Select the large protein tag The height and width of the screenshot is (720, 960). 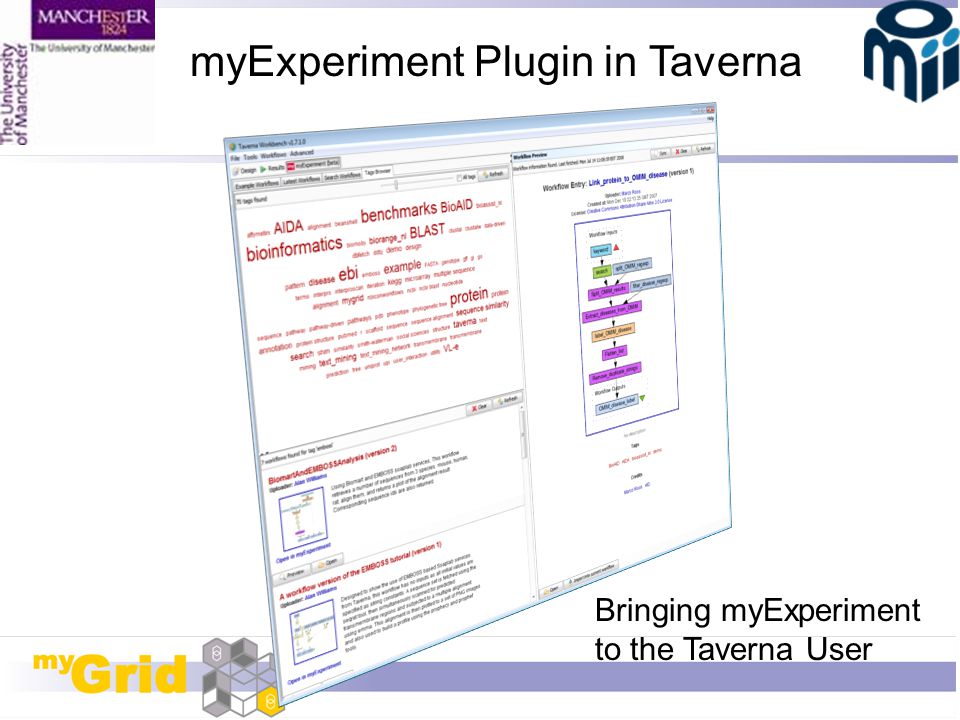[x=469, y=296]
